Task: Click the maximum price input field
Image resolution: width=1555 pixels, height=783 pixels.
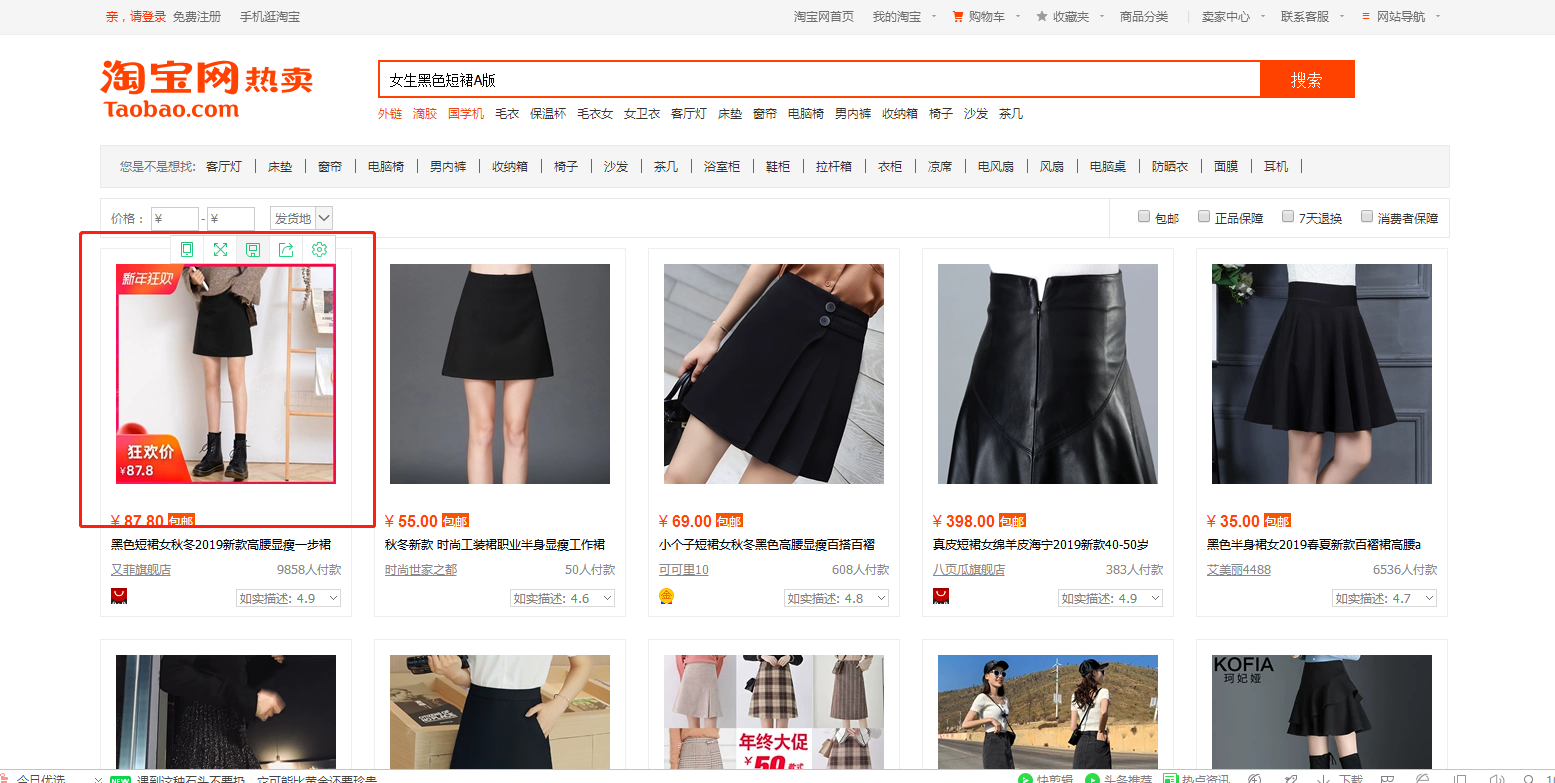Action: point(231,218)
